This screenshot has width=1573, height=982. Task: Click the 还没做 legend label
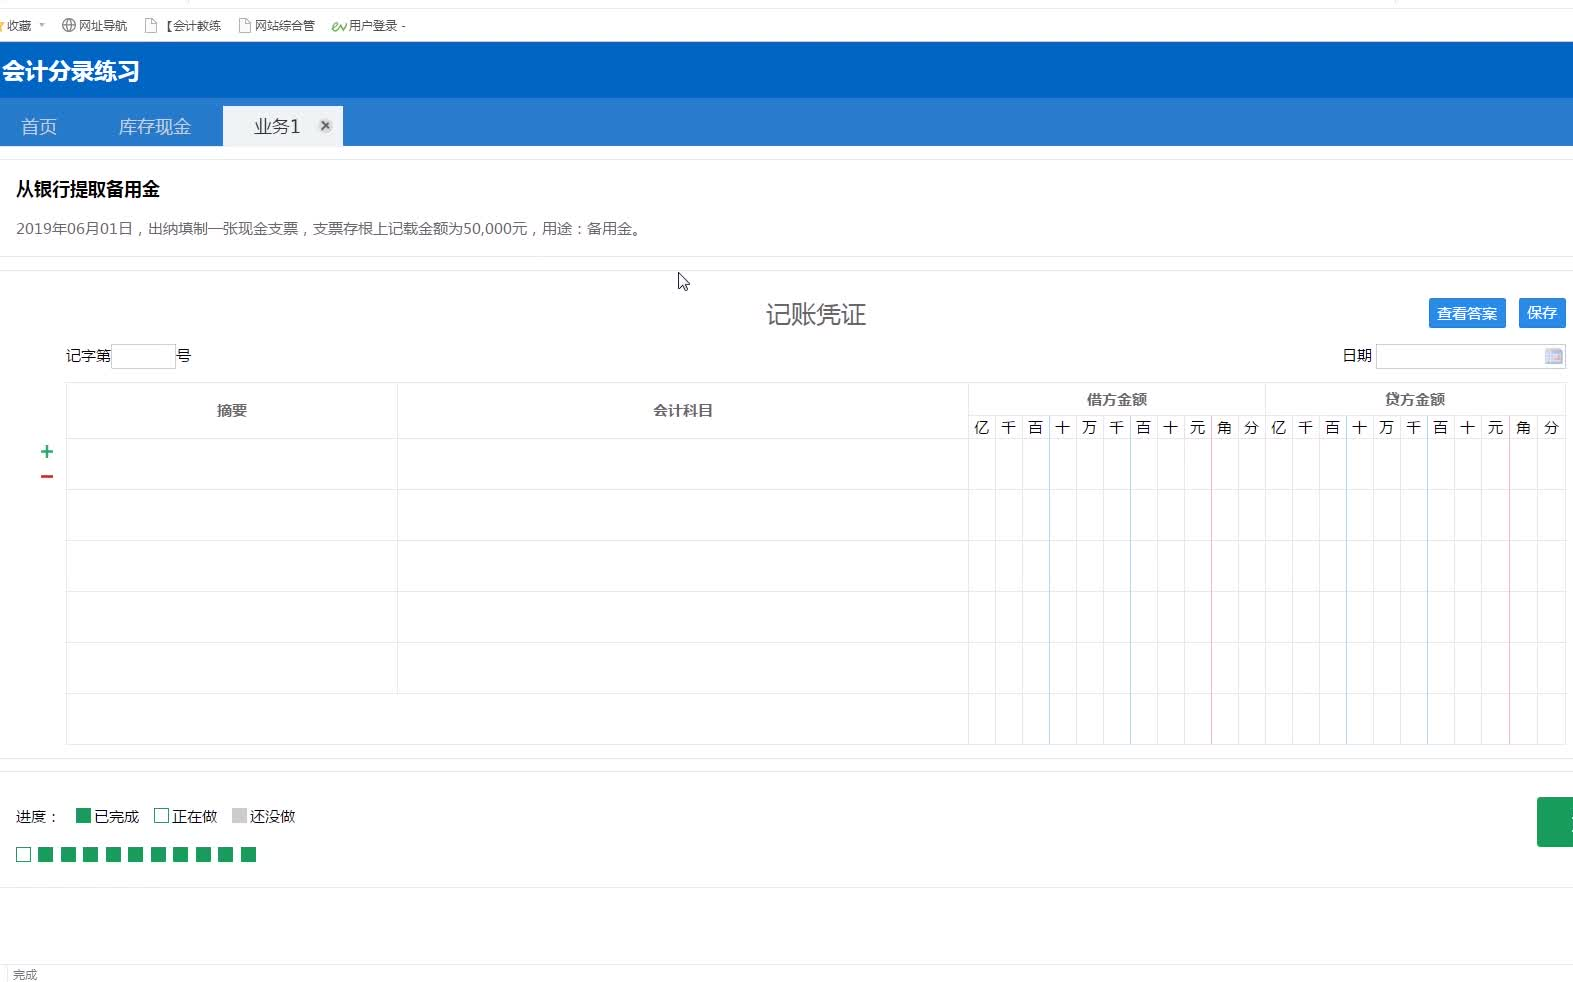click(272, 816)
